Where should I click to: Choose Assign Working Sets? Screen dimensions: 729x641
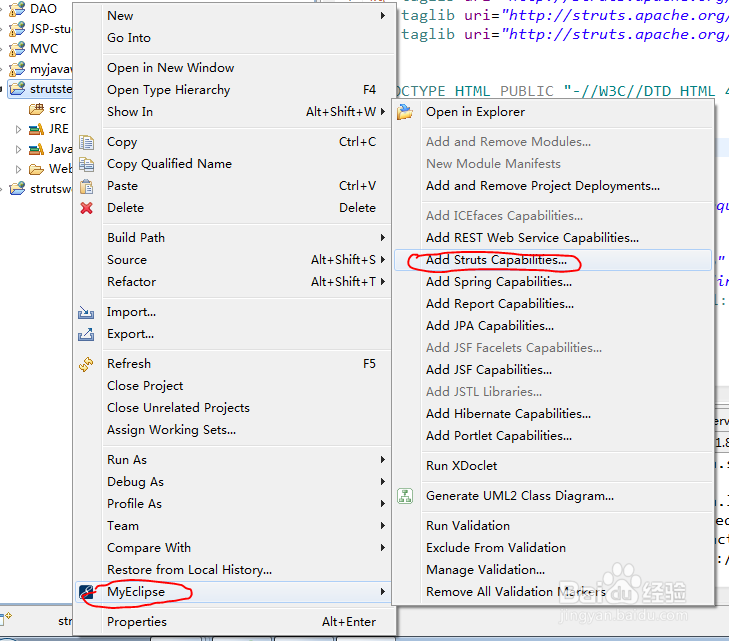tap(234, 430)
